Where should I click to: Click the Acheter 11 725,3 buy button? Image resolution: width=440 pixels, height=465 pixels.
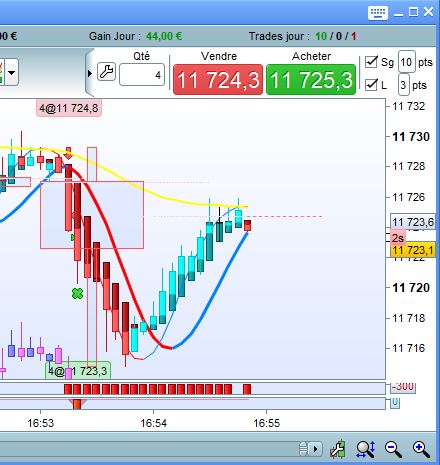click(311, 80)
